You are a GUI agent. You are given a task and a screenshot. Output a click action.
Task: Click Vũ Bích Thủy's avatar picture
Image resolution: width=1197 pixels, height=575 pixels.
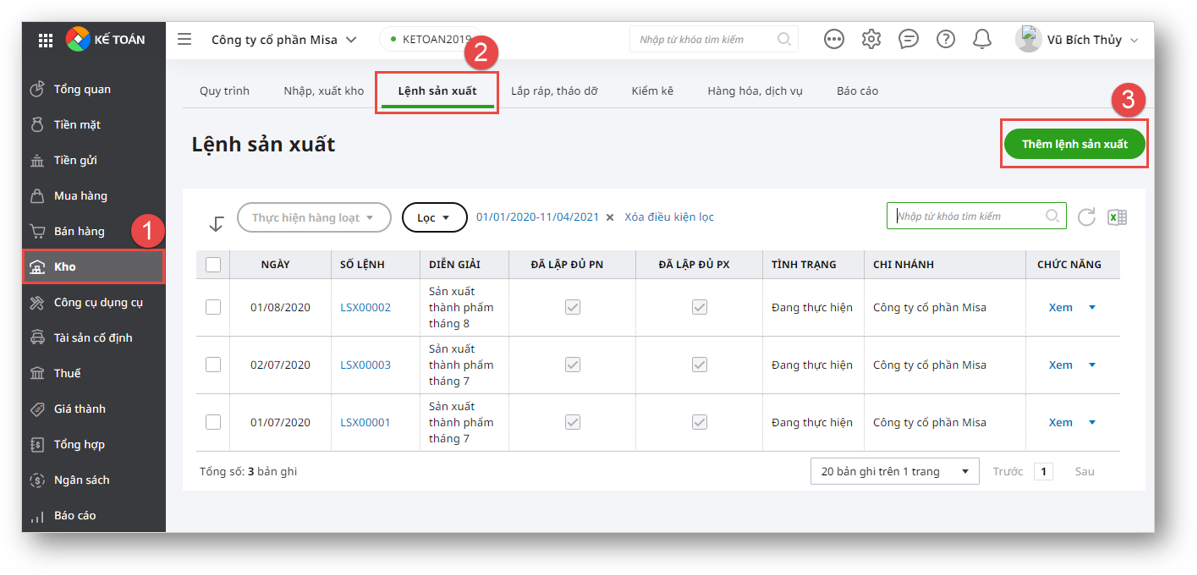(x=1028, y=39)
